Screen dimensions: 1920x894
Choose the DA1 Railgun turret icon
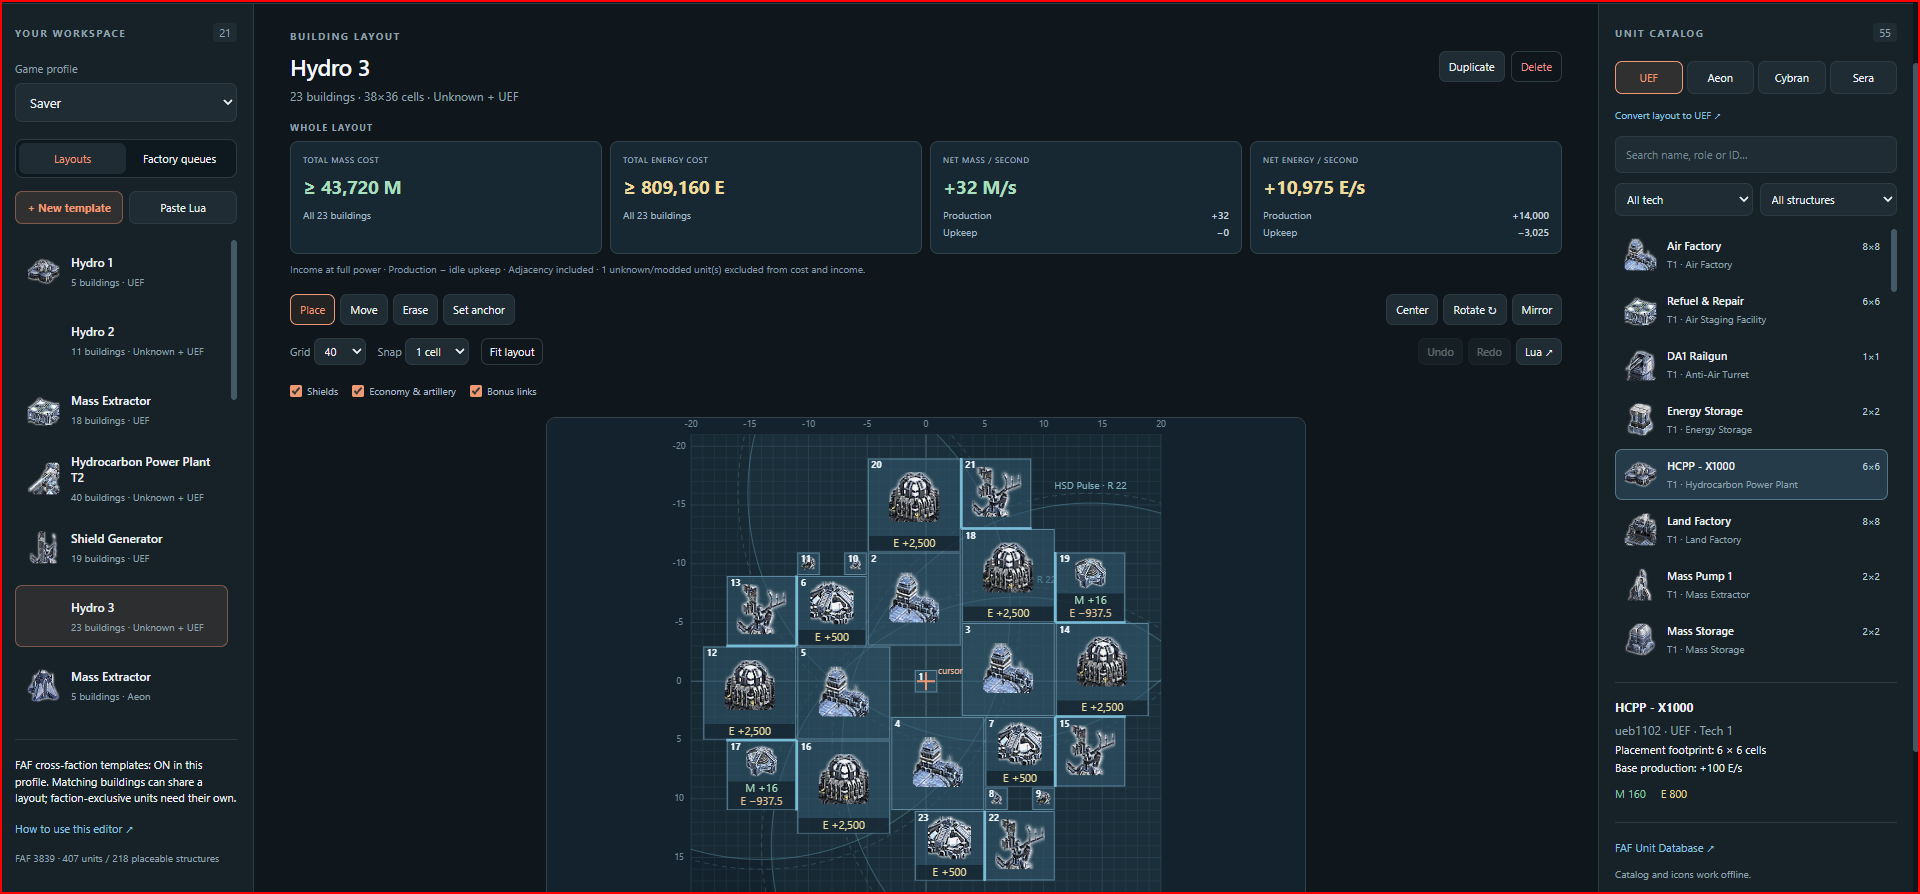pos(1640,365)
